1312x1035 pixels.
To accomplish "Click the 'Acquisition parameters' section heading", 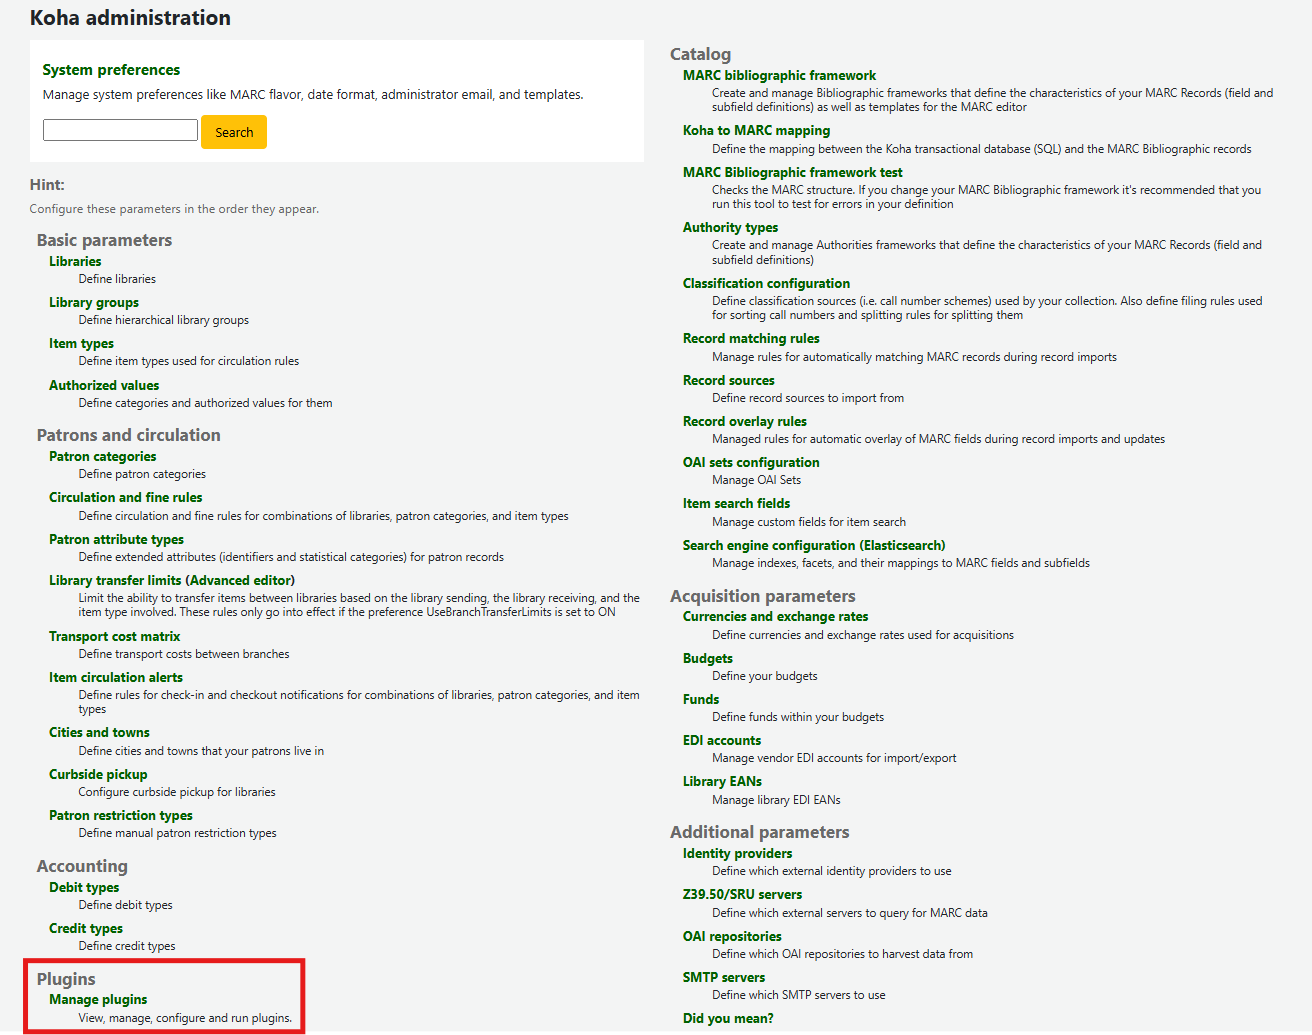I will (763, 596).
